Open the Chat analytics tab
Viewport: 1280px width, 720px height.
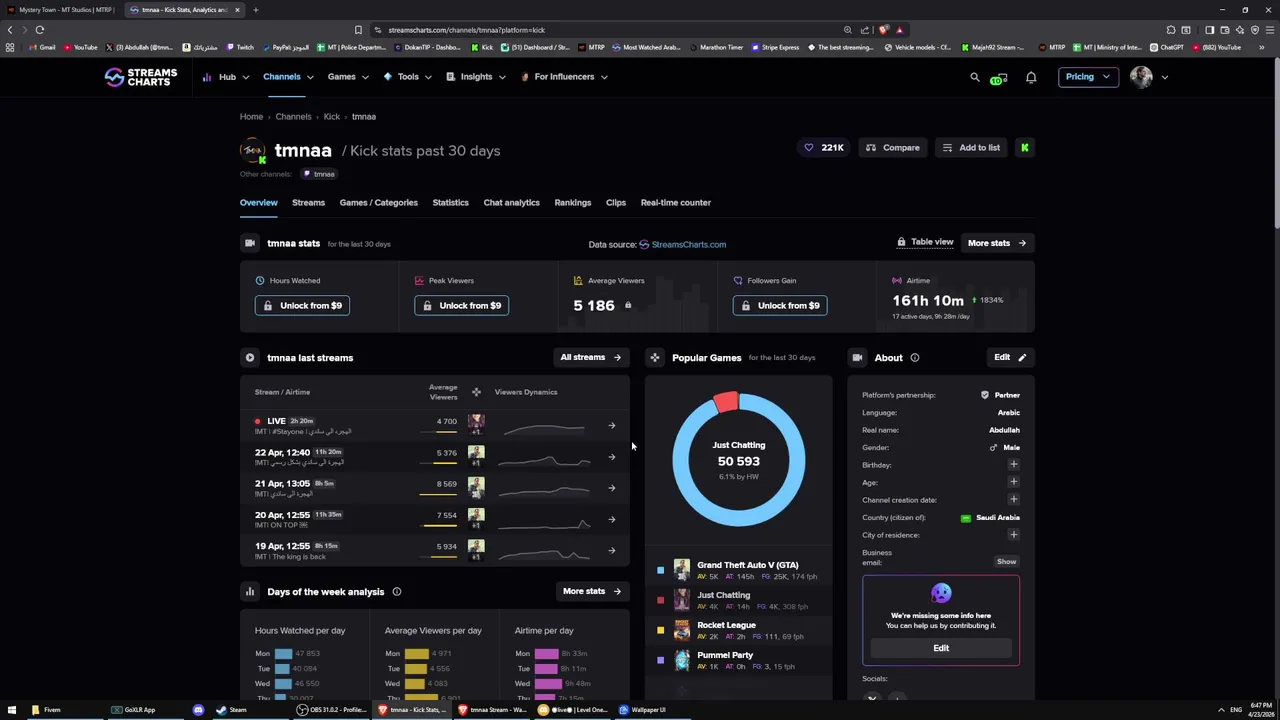511,203
